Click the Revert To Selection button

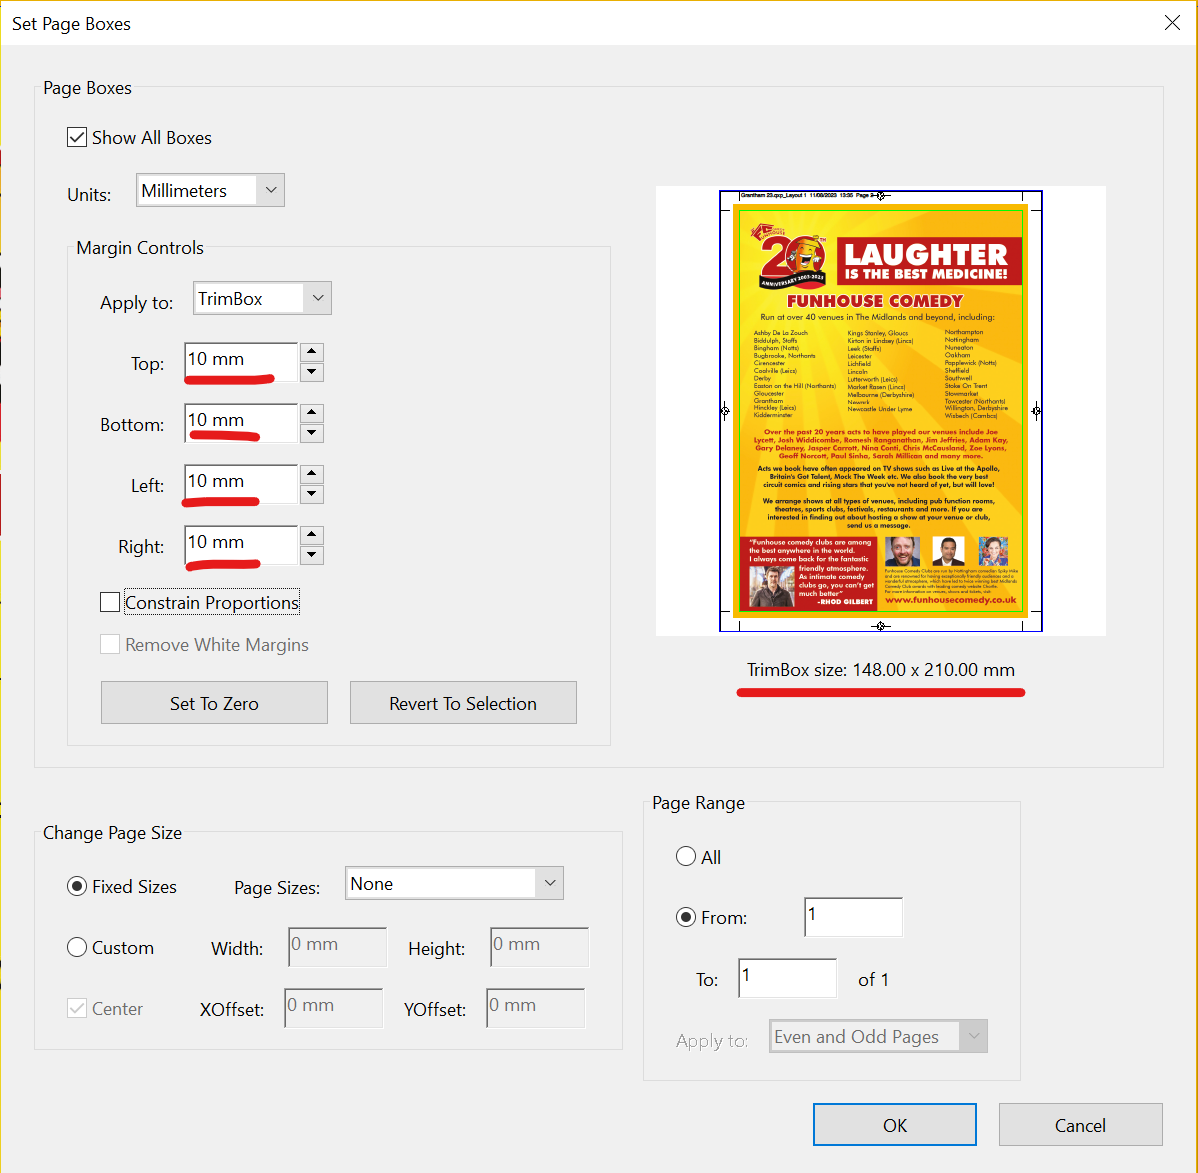(463, 703)
